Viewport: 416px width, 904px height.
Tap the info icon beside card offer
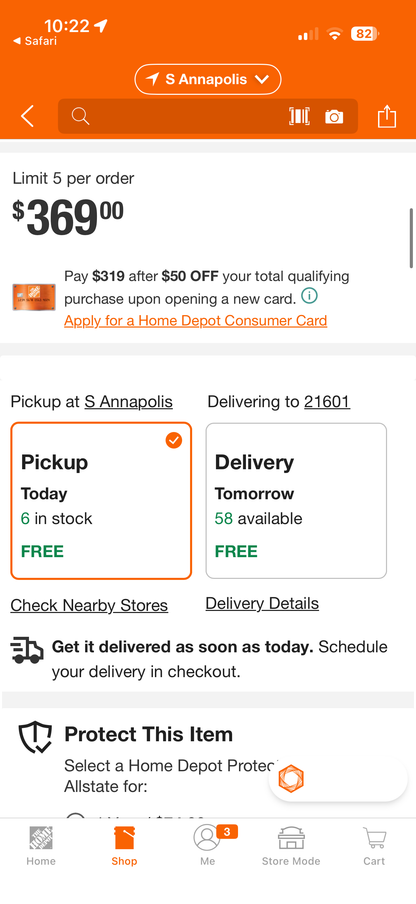(x=309, y=297)
